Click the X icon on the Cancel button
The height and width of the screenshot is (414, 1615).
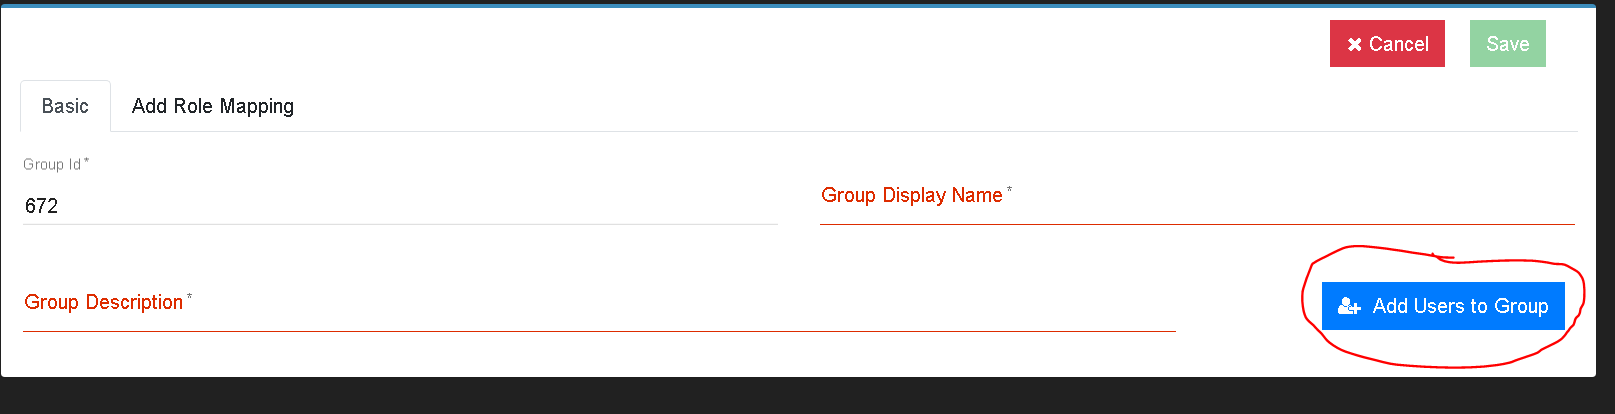coord(1354,44)
